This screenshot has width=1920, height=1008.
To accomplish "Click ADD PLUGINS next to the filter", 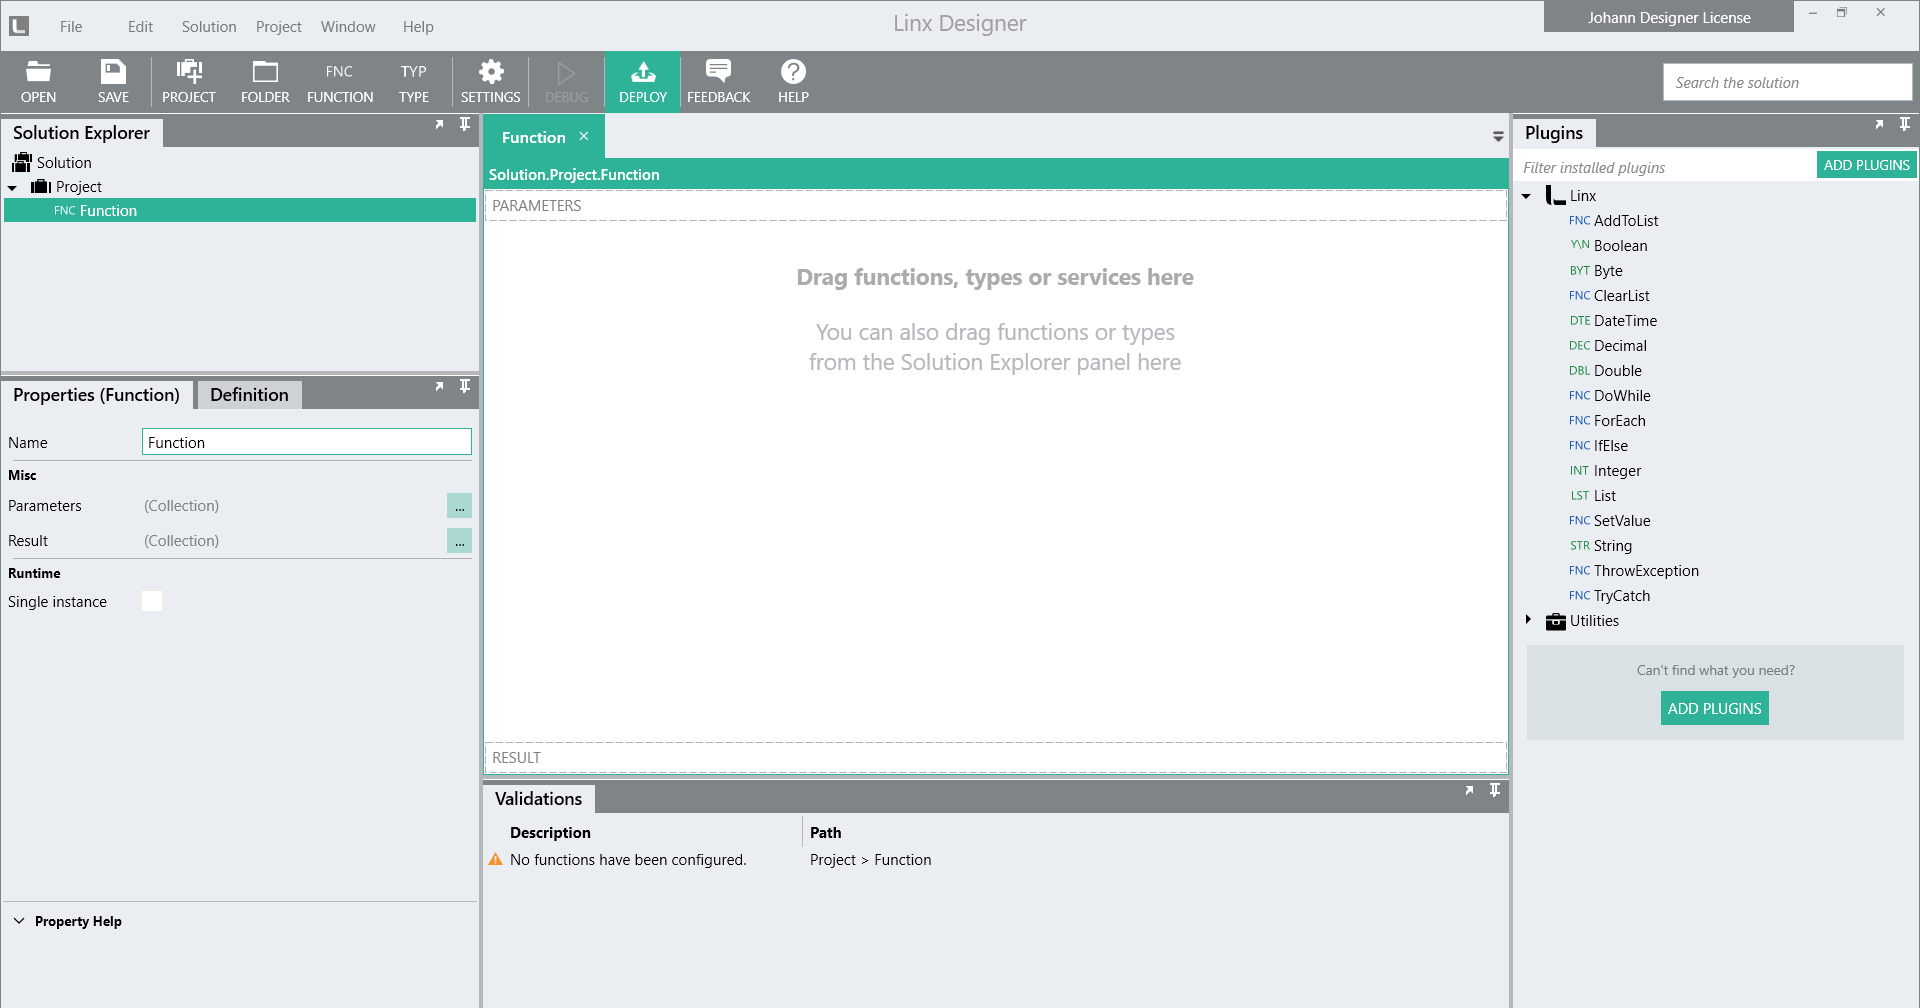I will tap(1866, 165).
